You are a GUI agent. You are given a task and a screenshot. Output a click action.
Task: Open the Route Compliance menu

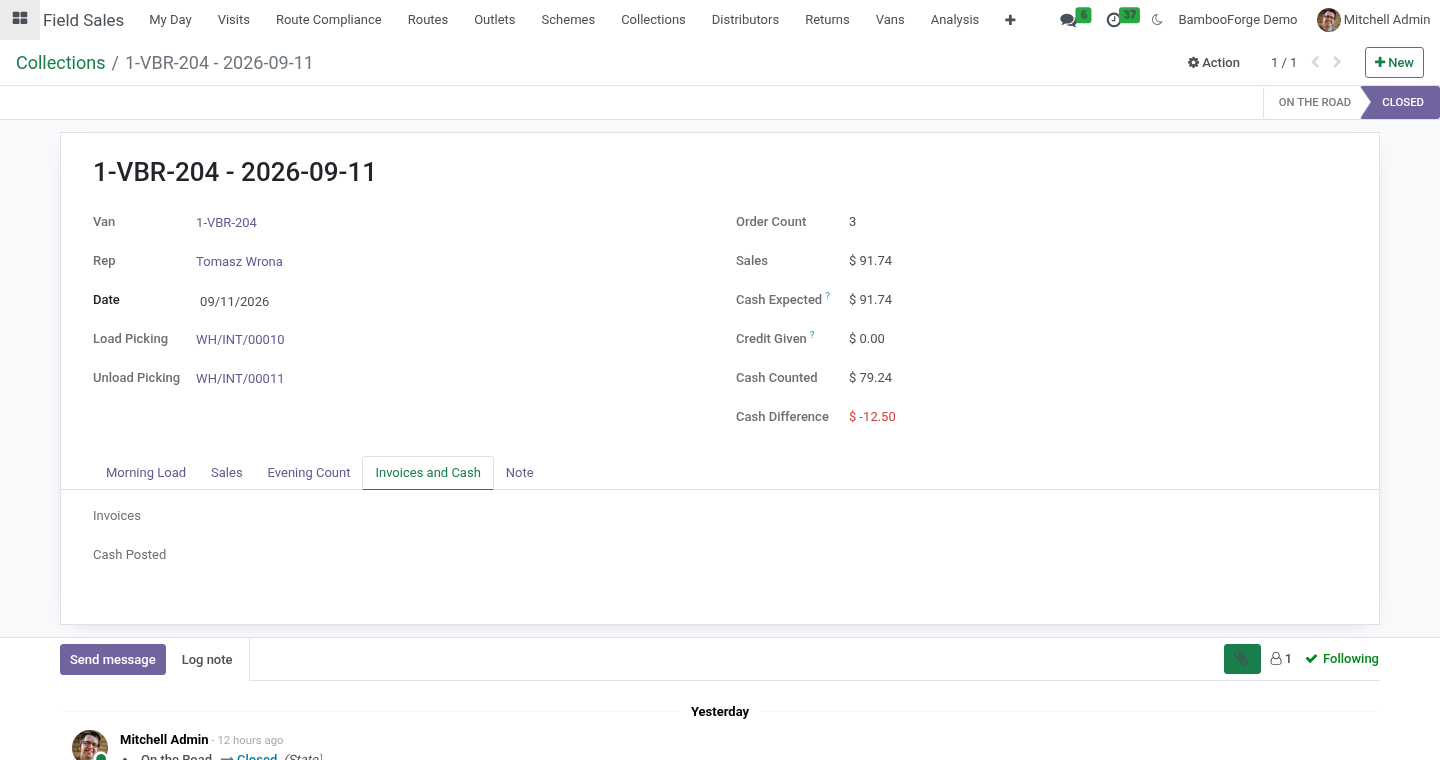click(329, 20)
